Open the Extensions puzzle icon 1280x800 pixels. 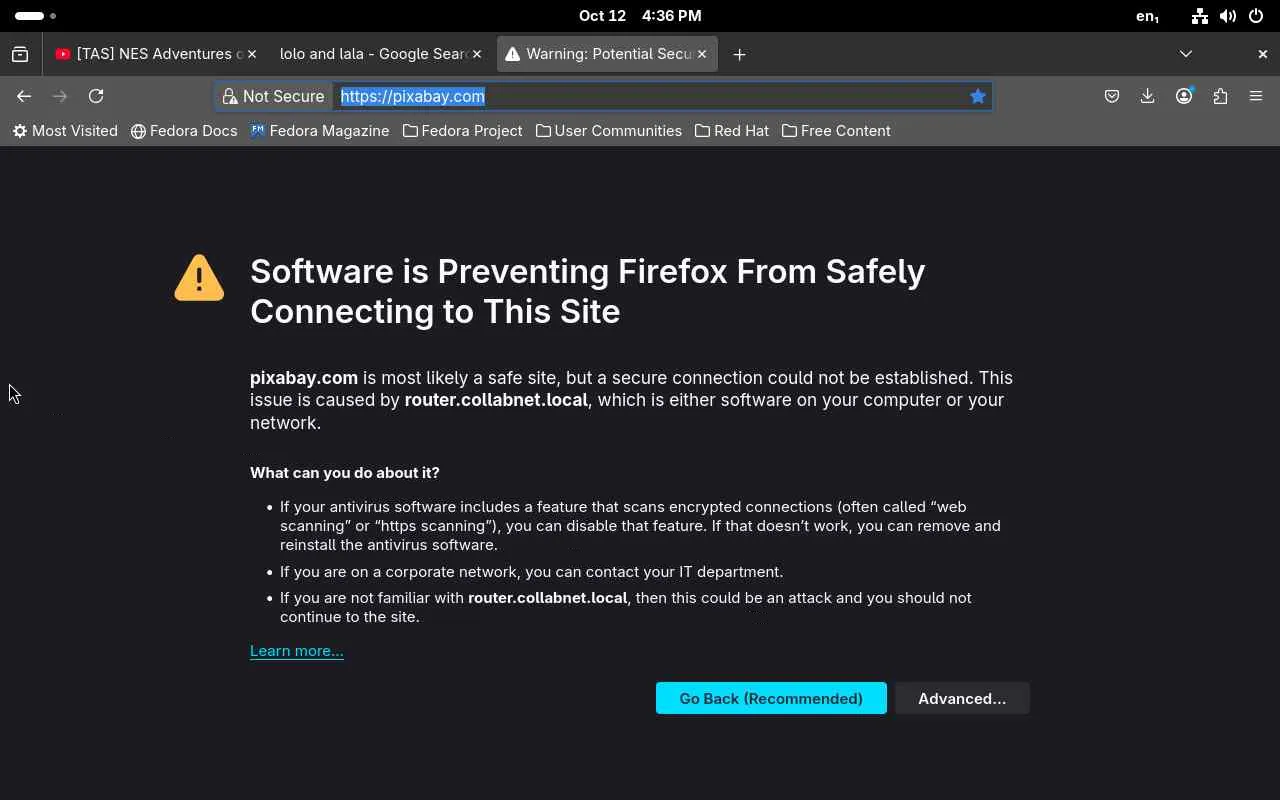[1220, 96]
